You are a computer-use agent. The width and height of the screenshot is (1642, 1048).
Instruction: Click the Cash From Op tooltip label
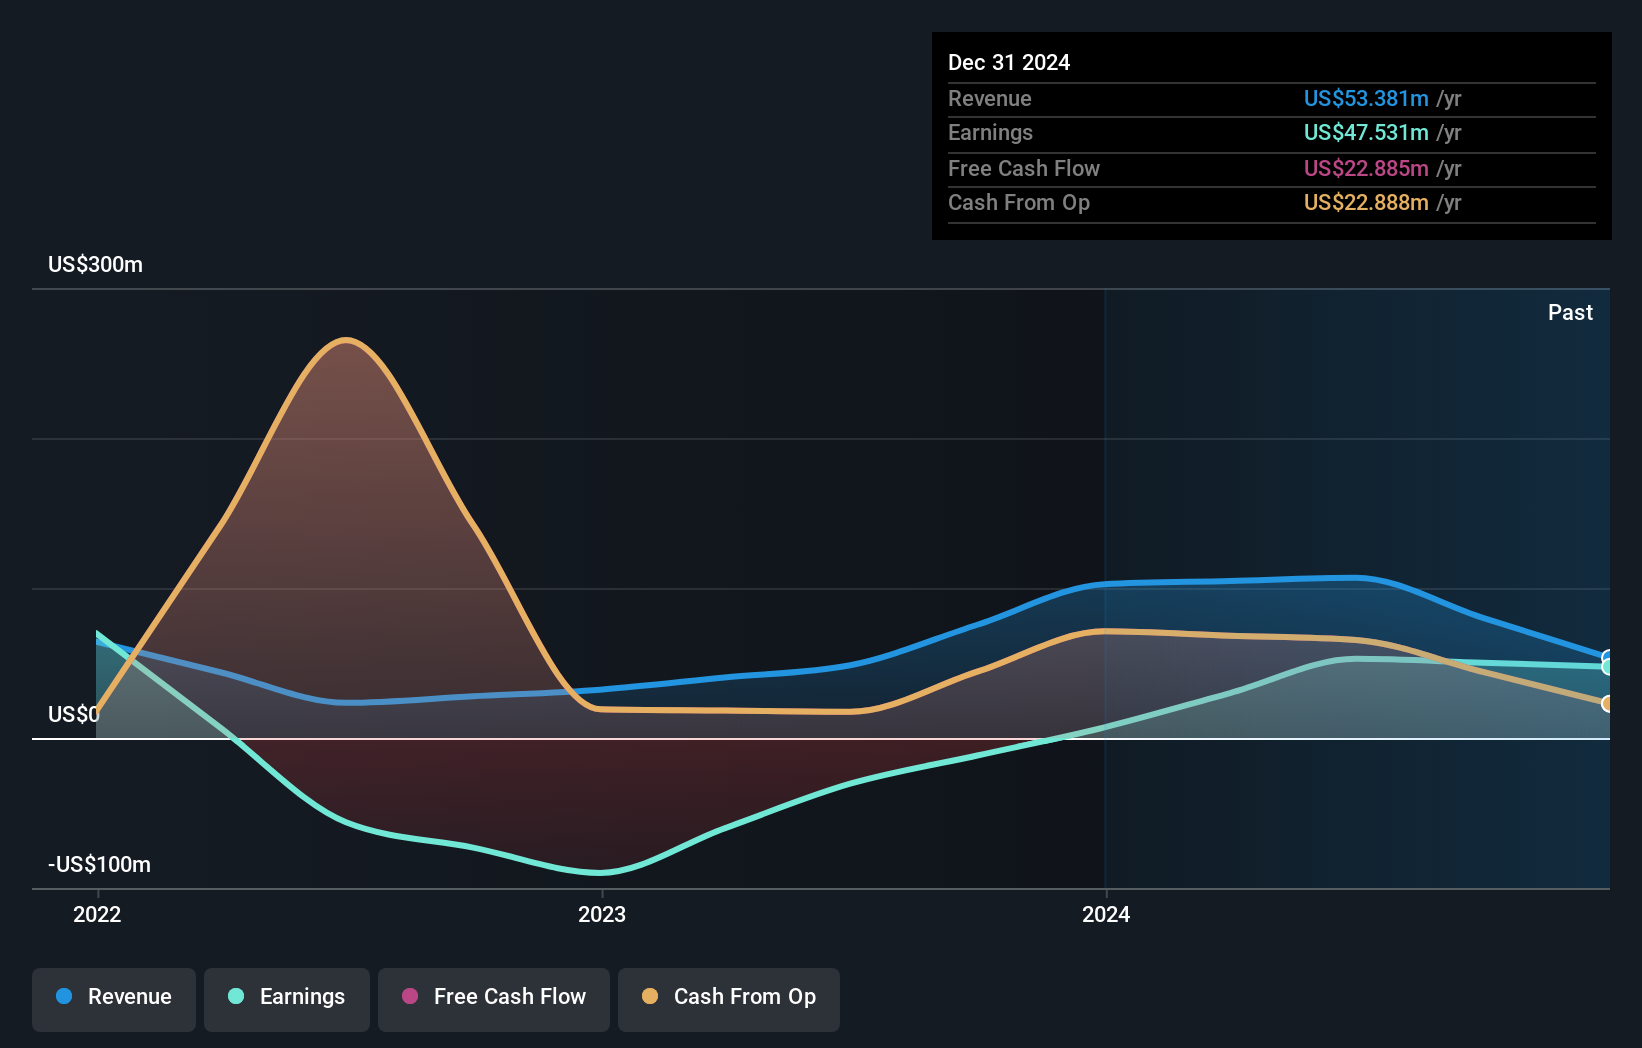click(1019, 203)
